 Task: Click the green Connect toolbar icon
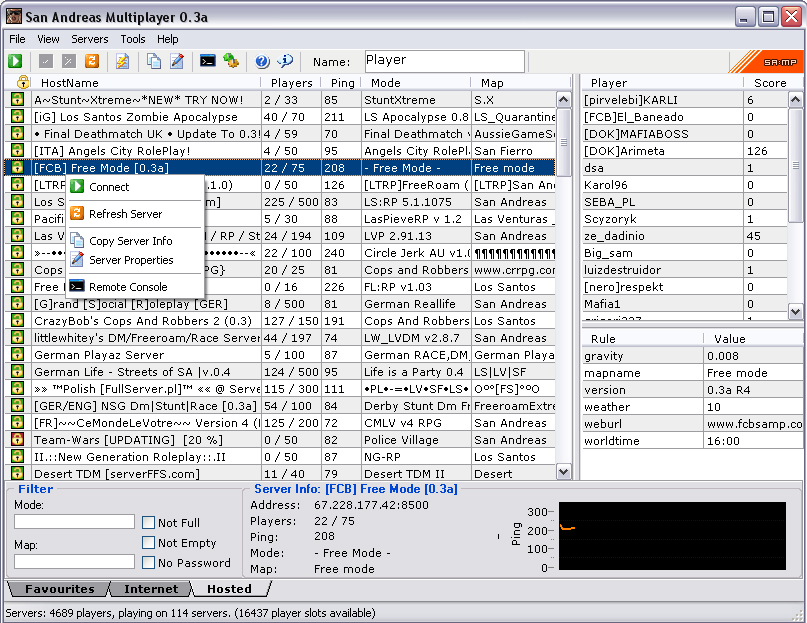click(16, 61)
